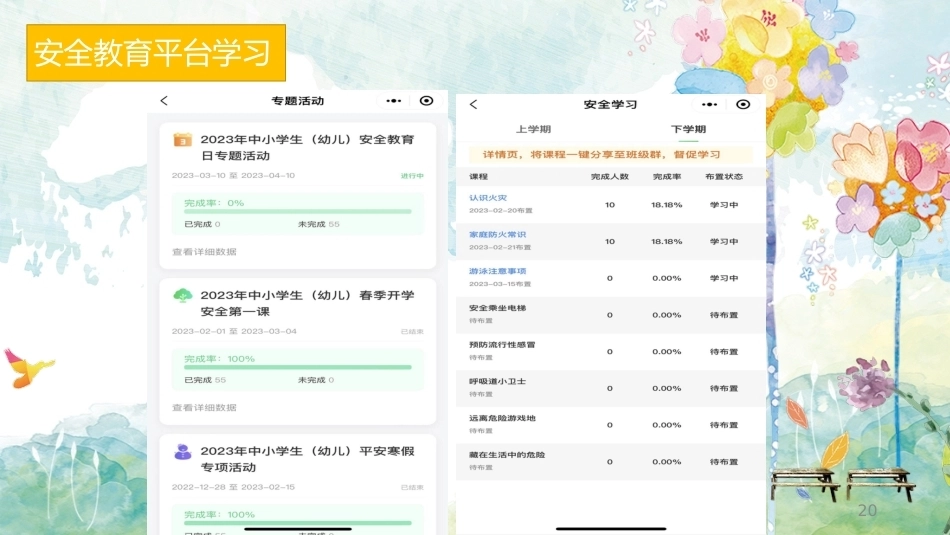The height and width of the screenshot is (535, 950).
Task: Go back from 安全学习 page
Action: coord(474,104)
